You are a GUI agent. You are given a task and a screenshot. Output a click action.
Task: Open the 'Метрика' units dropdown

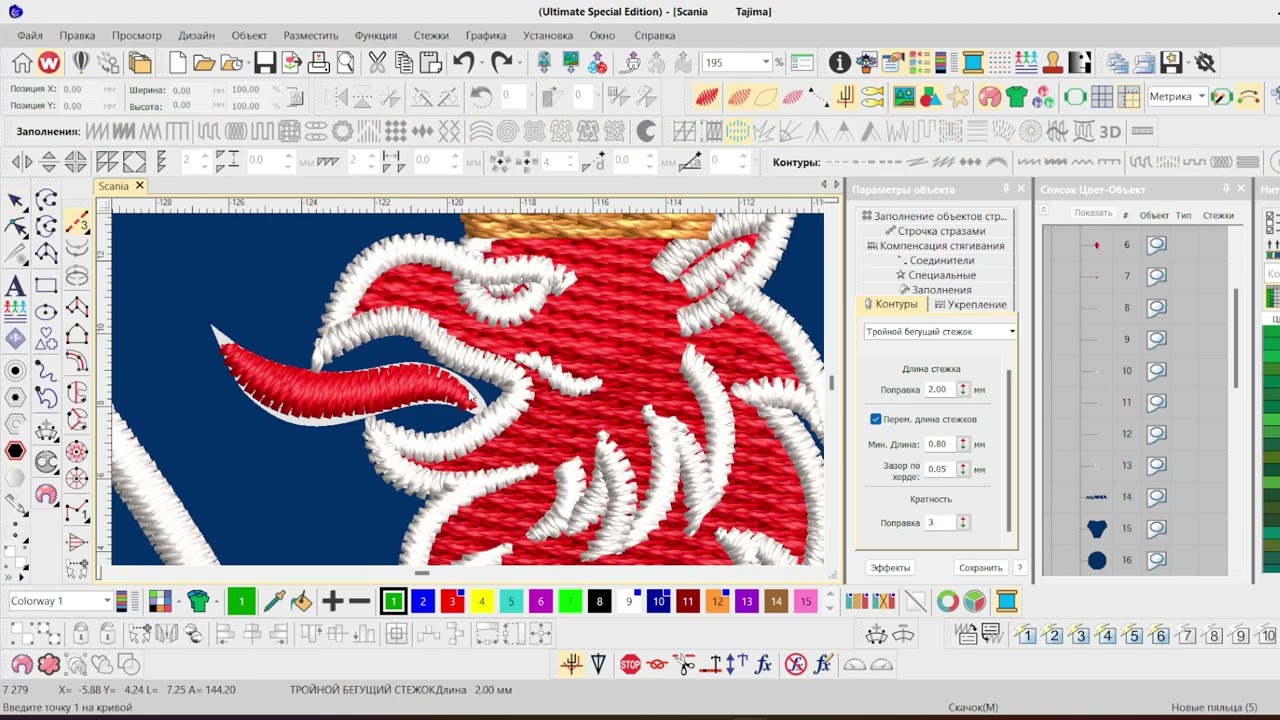pos(1201,97)
